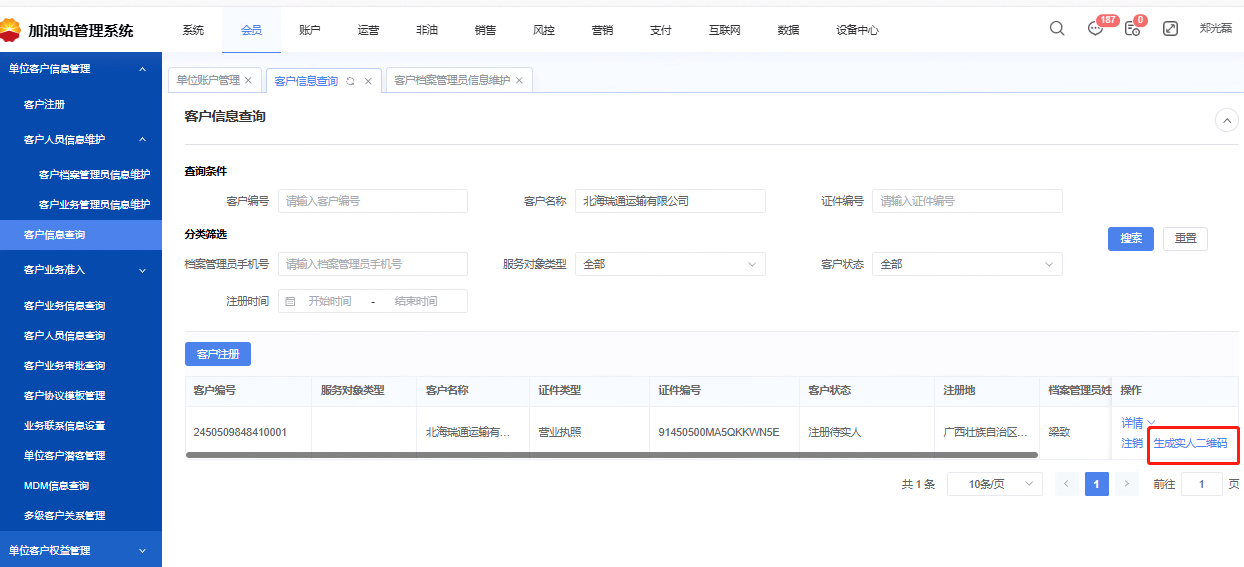This screenshot has height=567, width=1244.
Task: Collapse the query panel with the round arrow icon
Action: [1226, 120]
